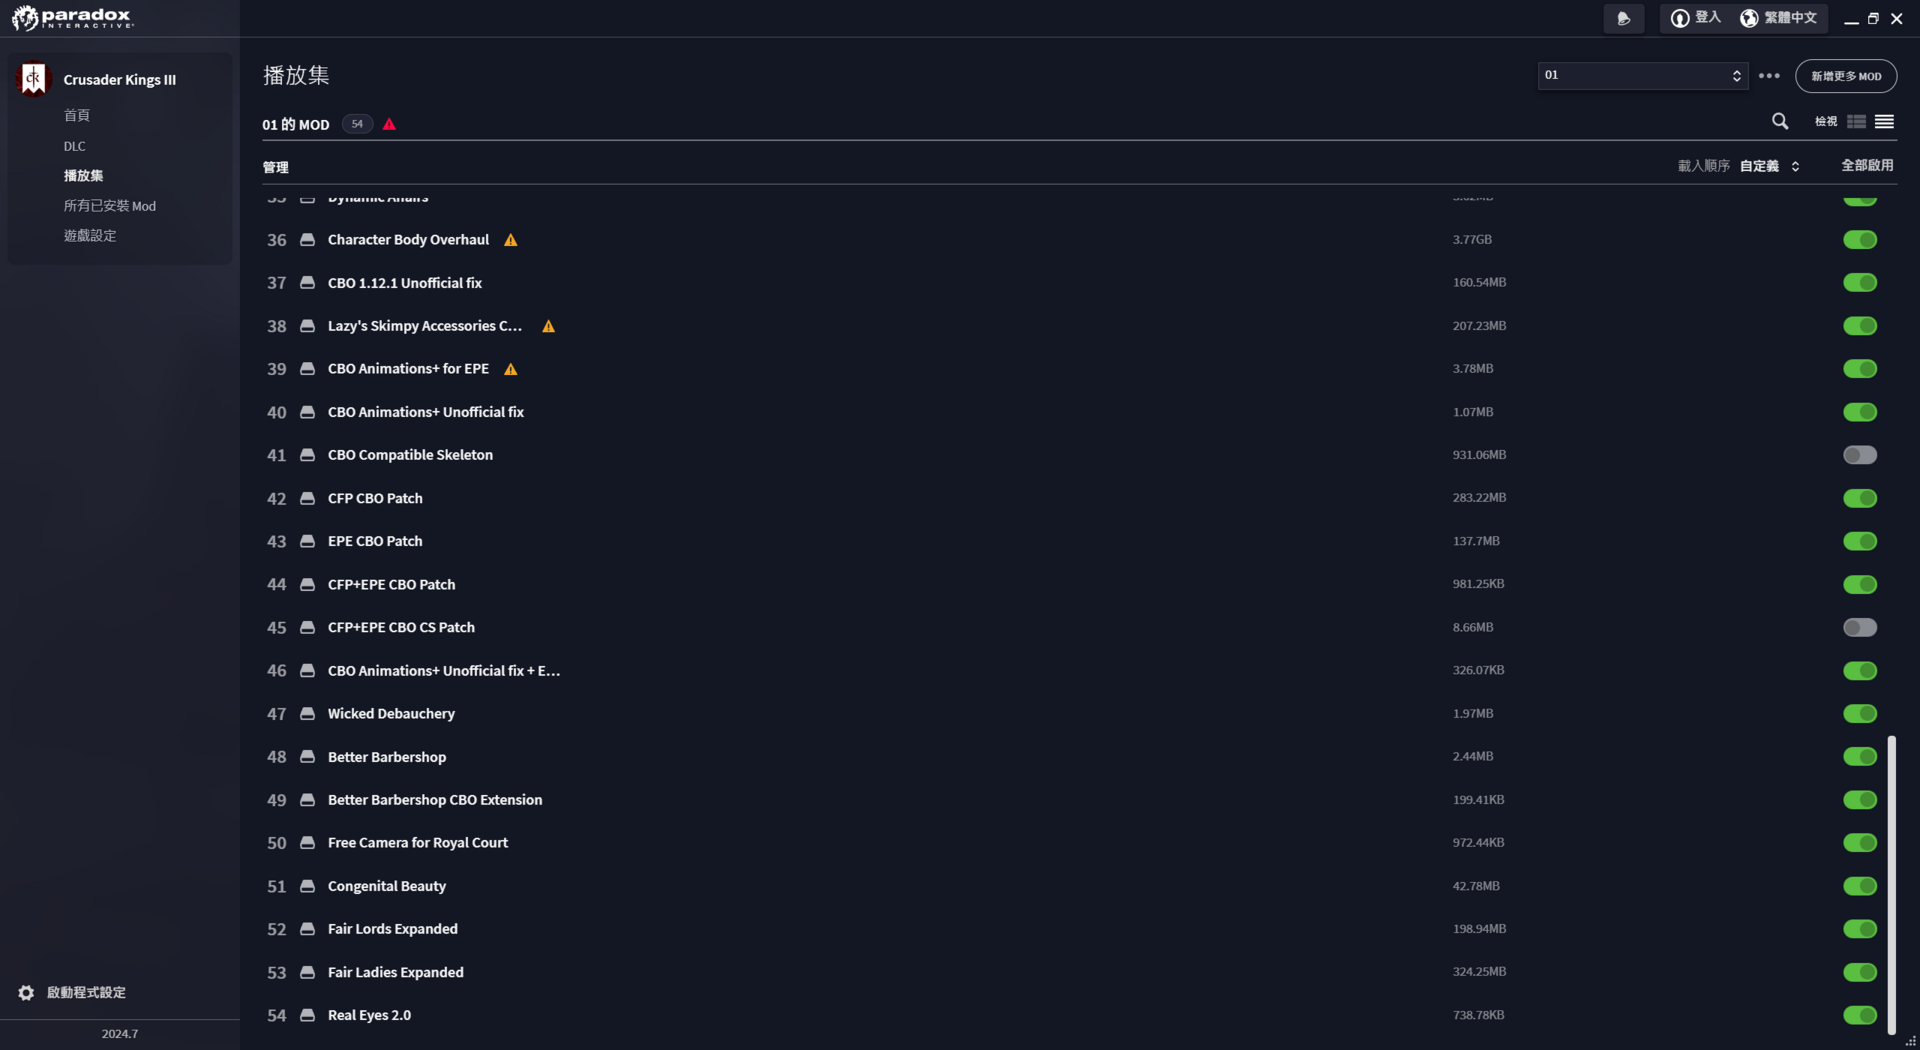Screen dimensions: 1920x1050
Task: Click the Better Barbershop CBO Extension name
Action: [x=435, y=800]
